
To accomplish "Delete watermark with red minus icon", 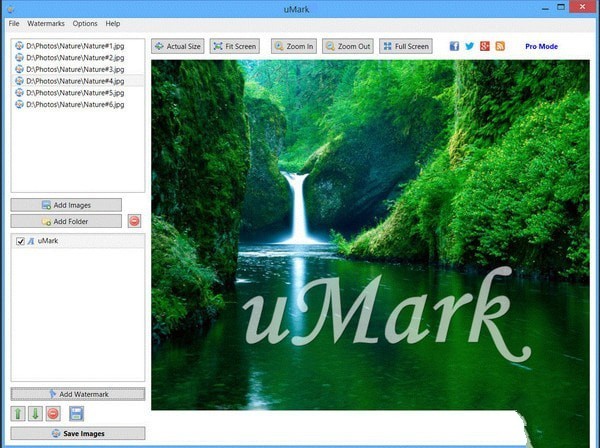I will coord(53,414).
